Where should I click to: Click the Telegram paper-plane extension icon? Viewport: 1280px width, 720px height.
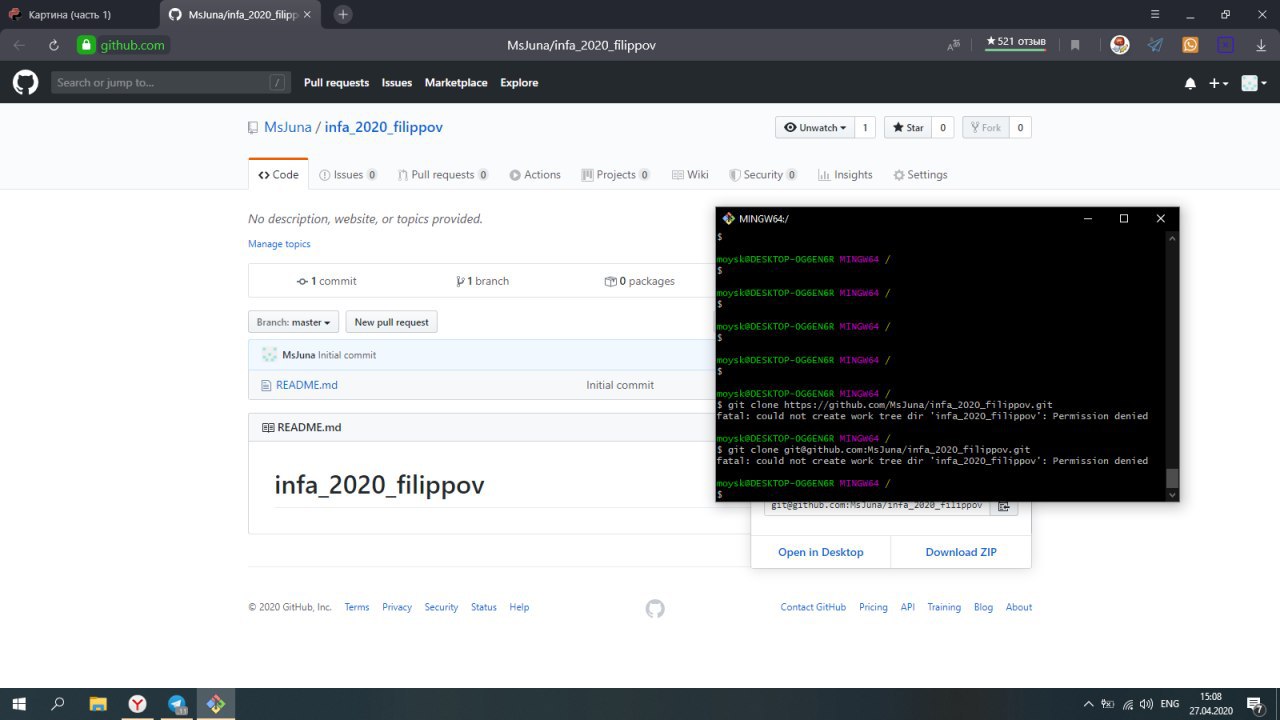click(x=1155, y=45)
